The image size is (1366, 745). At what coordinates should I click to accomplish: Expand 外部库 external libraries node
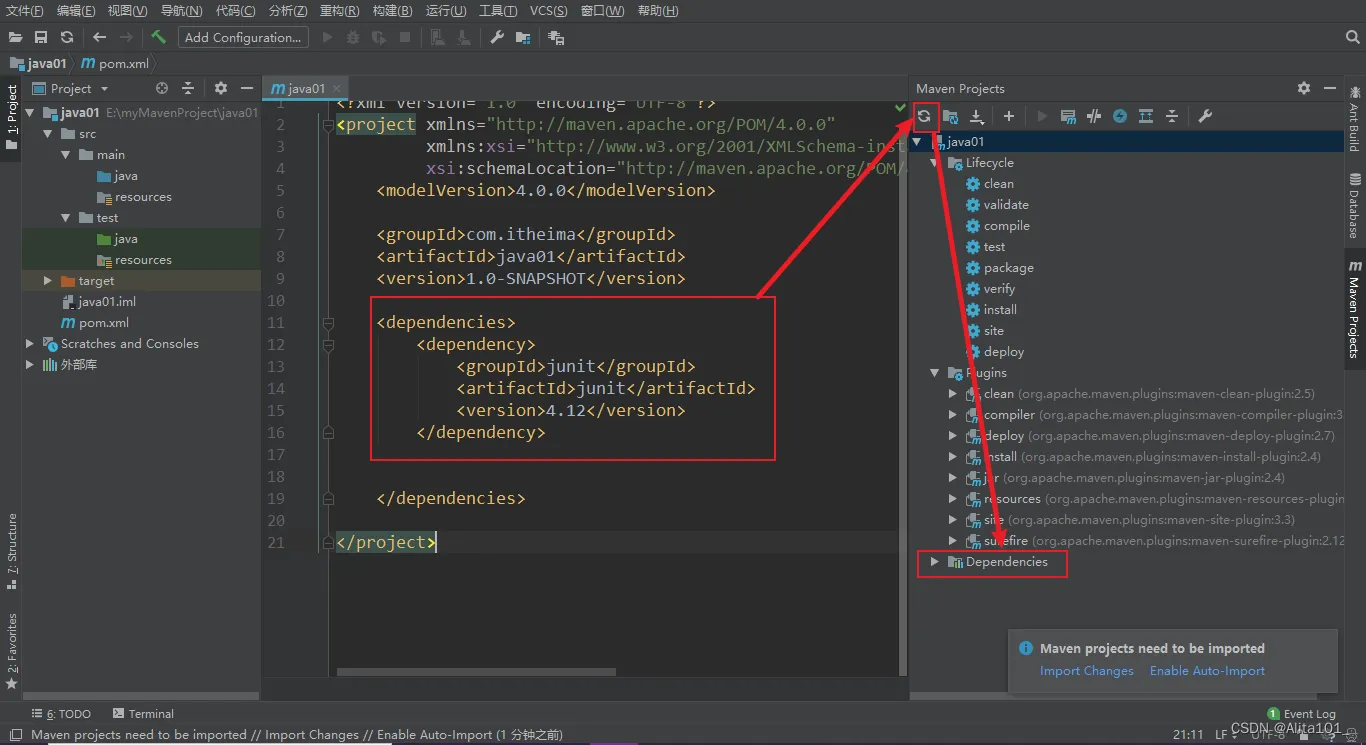[x=30, y=364]
